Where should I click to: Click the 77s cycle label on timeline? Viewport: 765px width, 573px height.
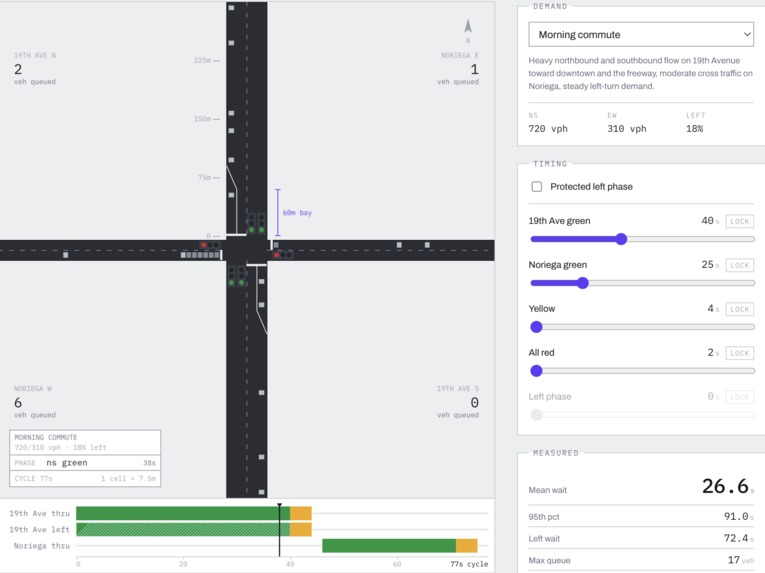(469, 564)
